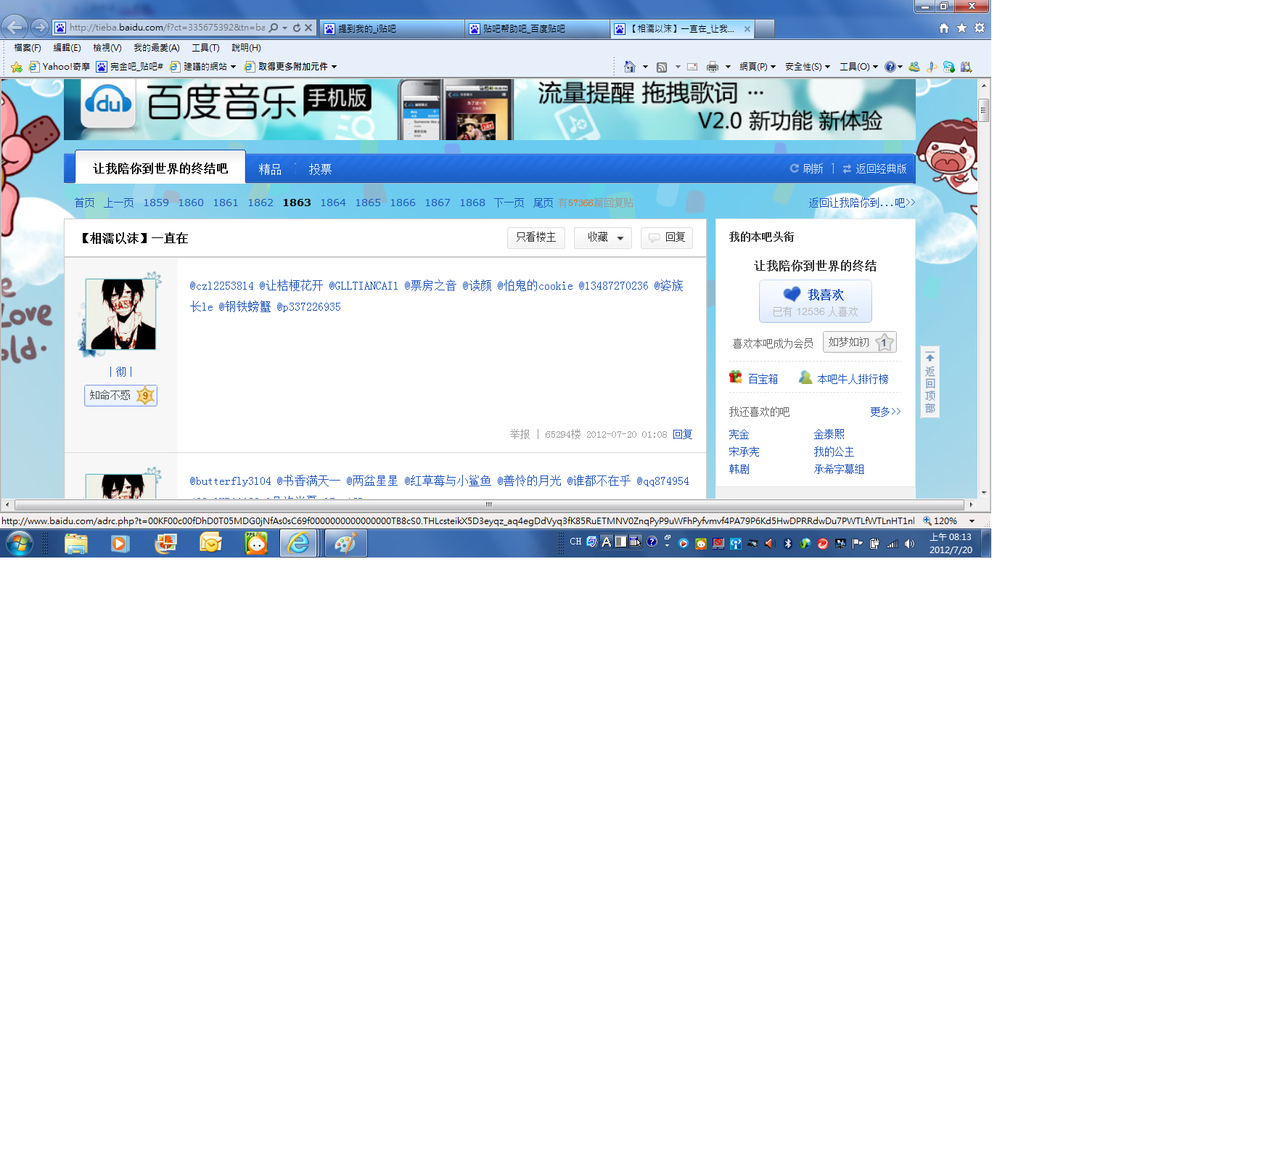The width and height of the screenshot is (1280, 1176).
Task: Click the volume speaker icon in the system tray
Action: coord(909,544)
